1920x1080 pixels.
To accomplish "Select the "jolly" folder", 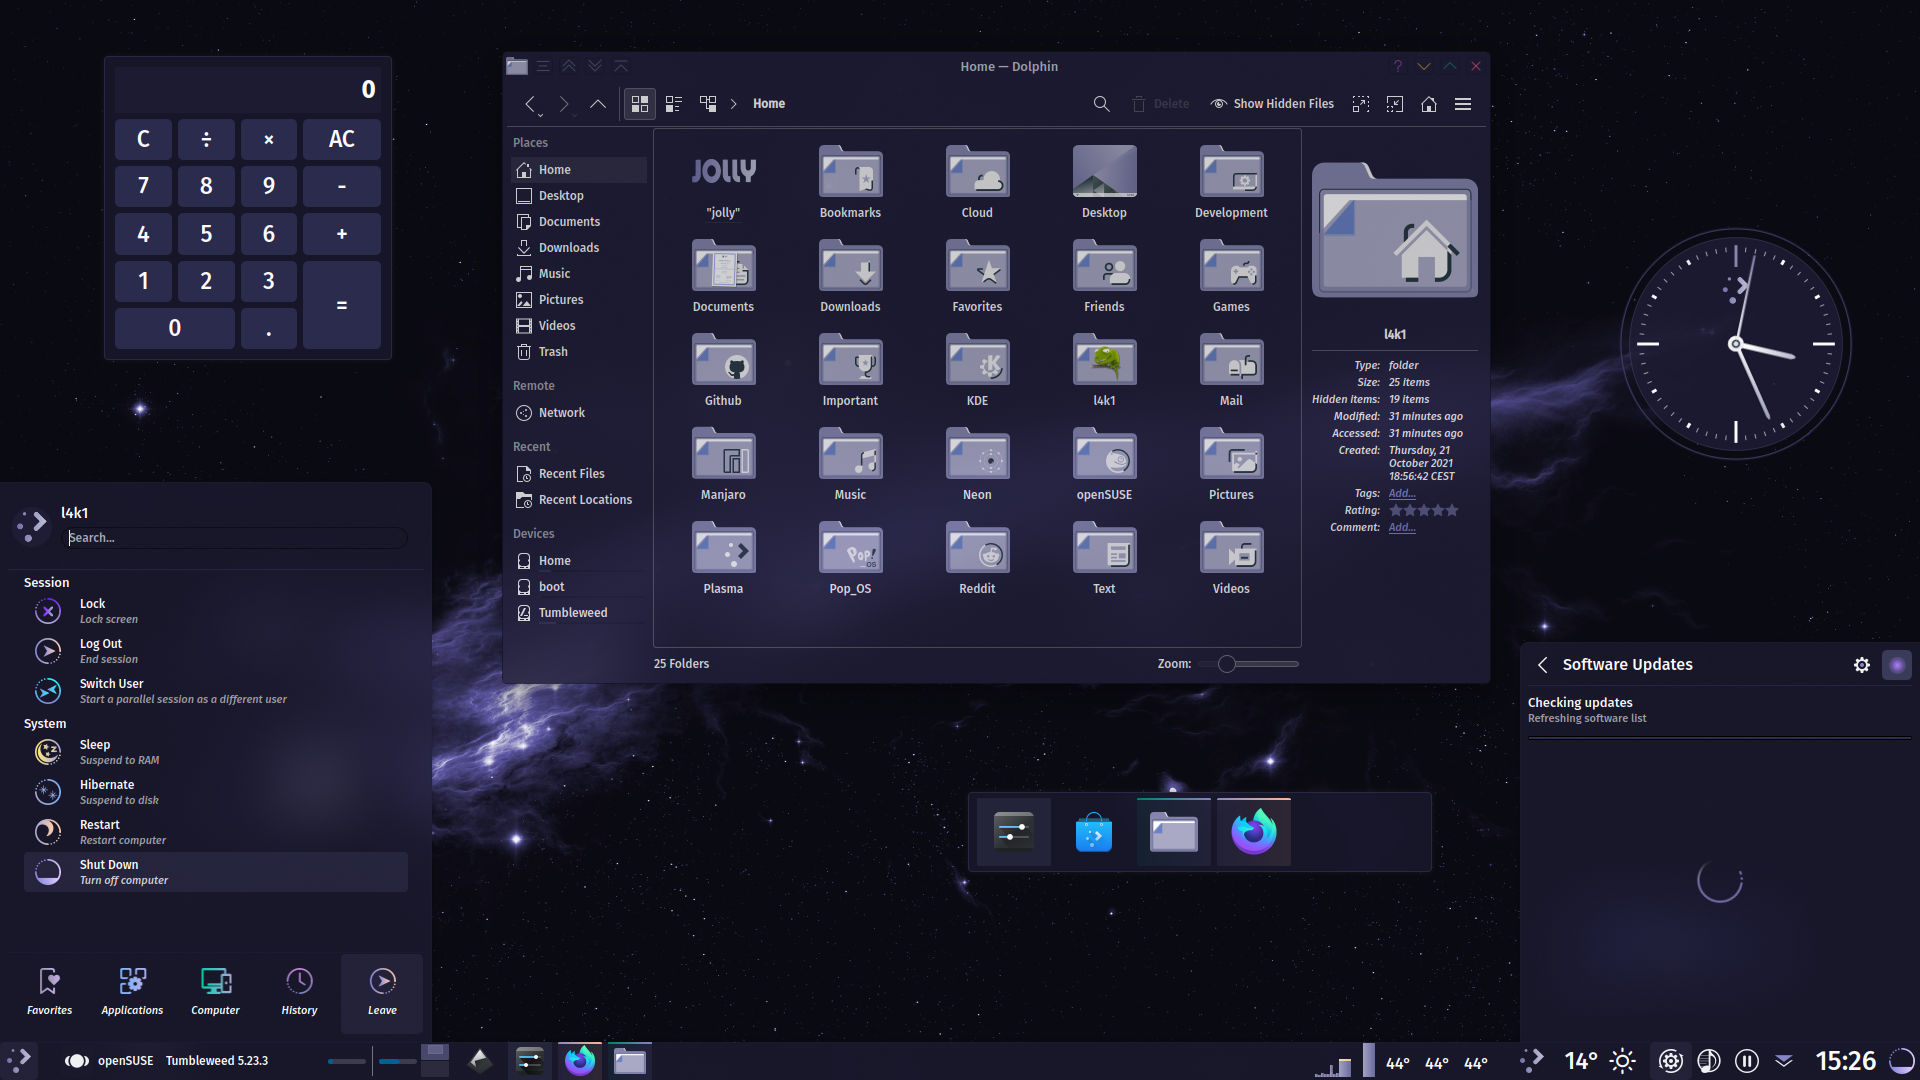I will point(723,182).
